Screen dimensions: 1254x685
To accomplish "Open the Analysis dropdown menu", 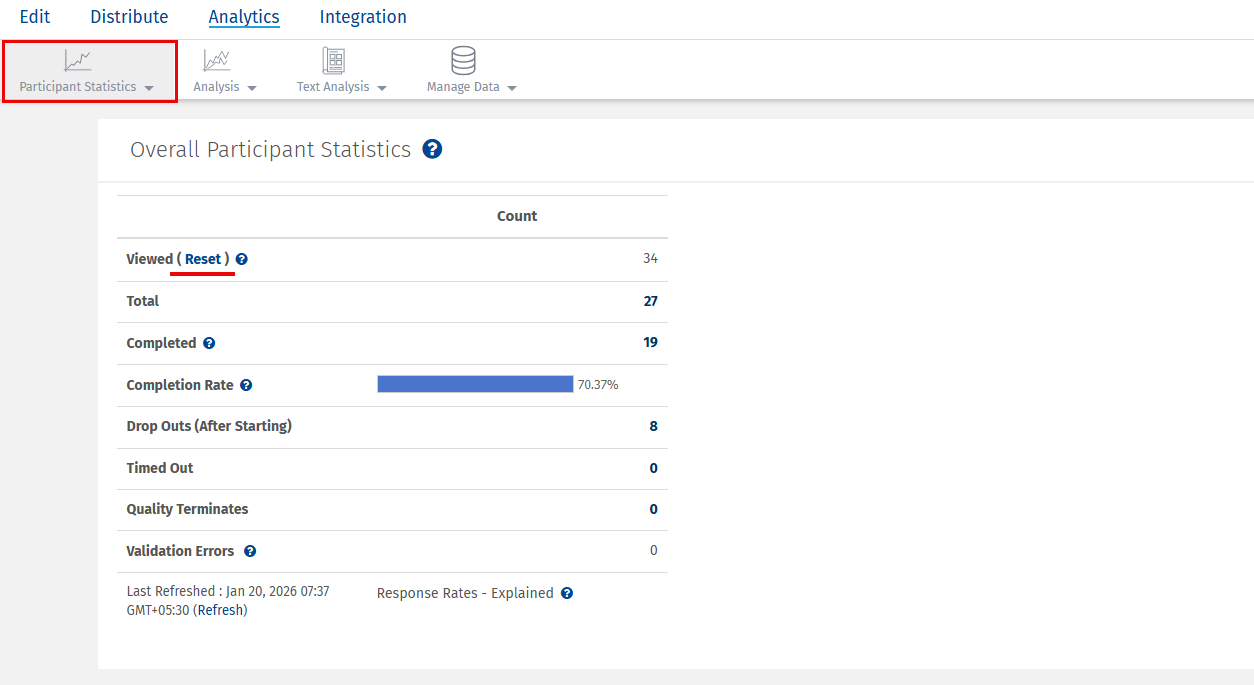I will click(253, 87).
